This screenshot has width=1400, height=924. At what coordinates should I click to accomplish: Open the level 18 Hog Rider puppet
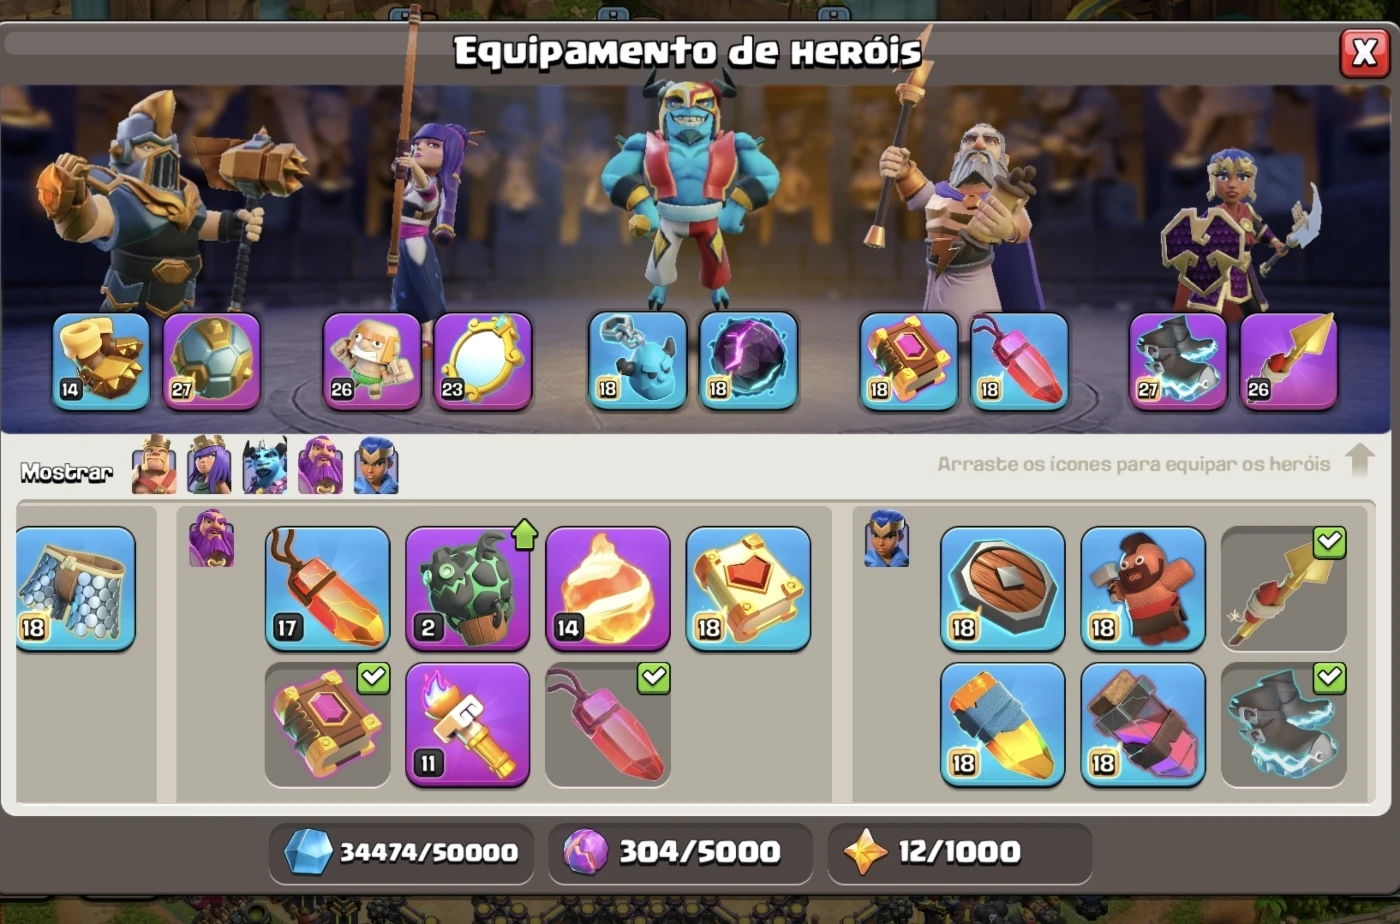[x=1143, y=589]
